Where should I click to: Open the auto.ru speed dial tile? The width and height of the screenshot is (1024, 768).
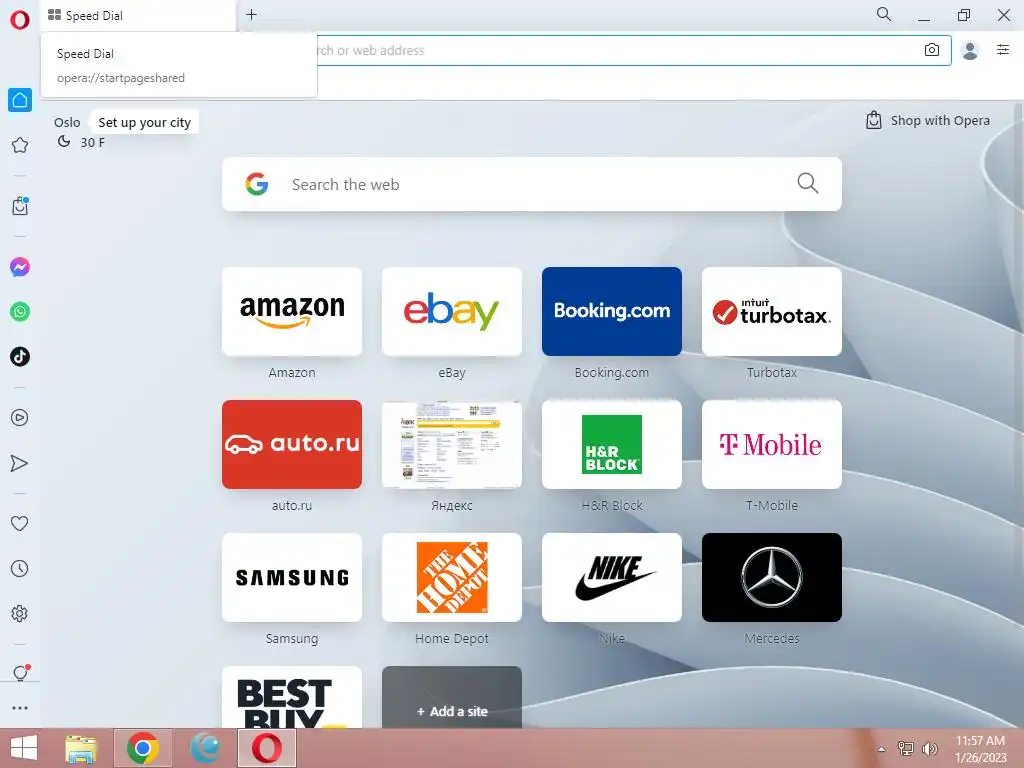coord(292,444)
